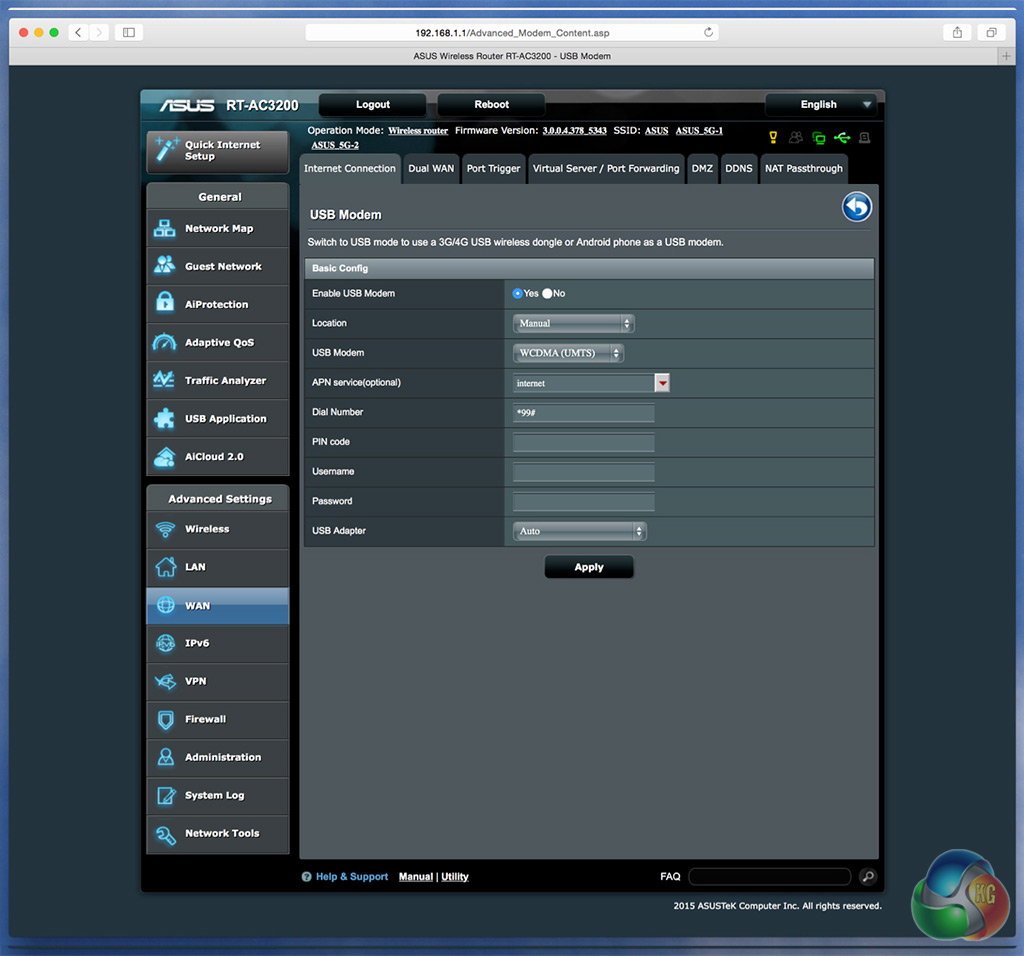The width and height of the screenshot is (1024, 956).
Task: Click the printer status icon
Action: (x=865, y=138)
